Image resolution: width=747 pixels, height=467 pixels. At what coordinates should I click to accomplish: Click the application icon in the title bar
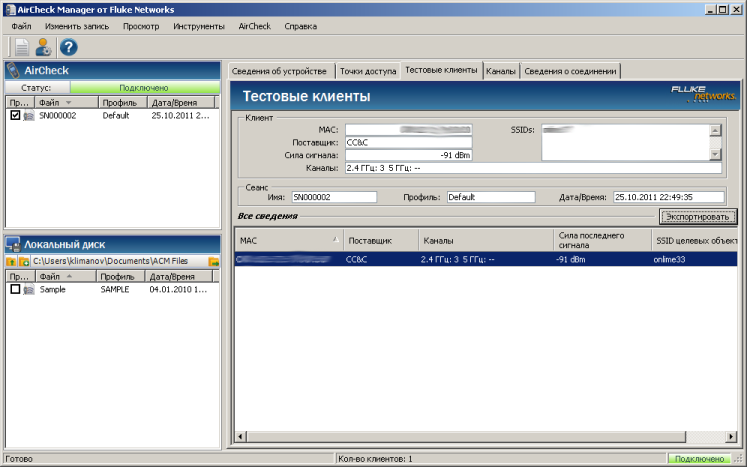pos(10,10)
